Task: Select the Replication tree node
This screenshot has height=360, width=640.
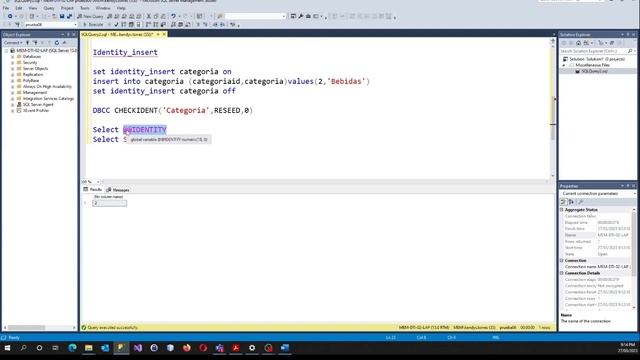Action: pyautogui.click(x=33, y=75)
